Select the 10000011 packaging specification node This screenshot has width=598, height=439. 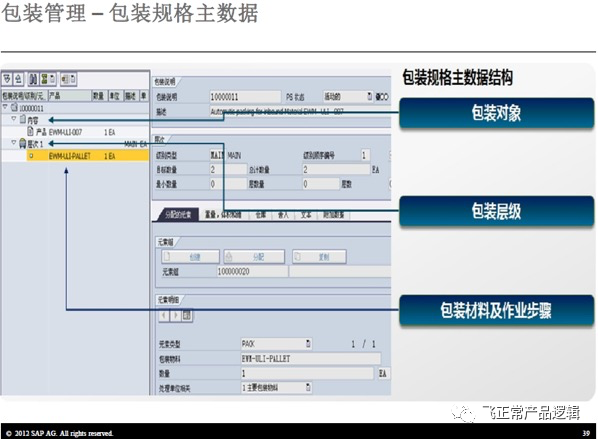tap(31, 108)
